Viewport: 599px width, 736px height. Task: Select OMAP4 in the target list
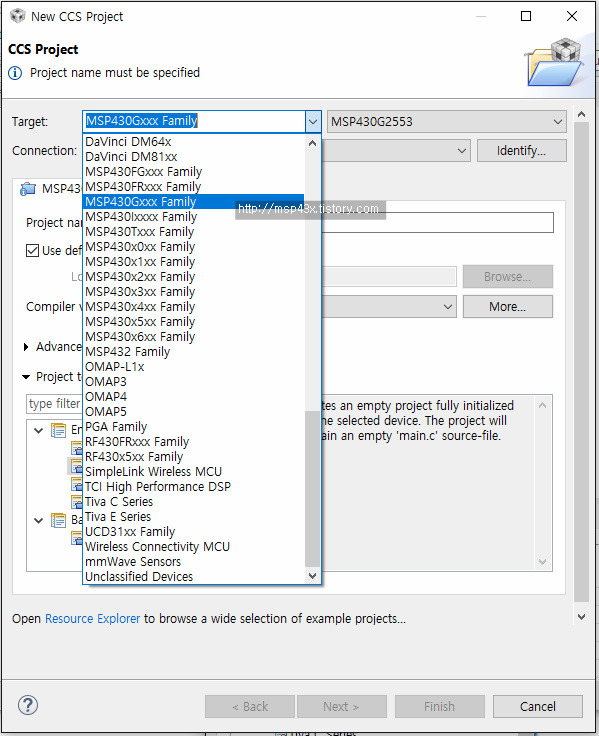click(x=193, y=397)
